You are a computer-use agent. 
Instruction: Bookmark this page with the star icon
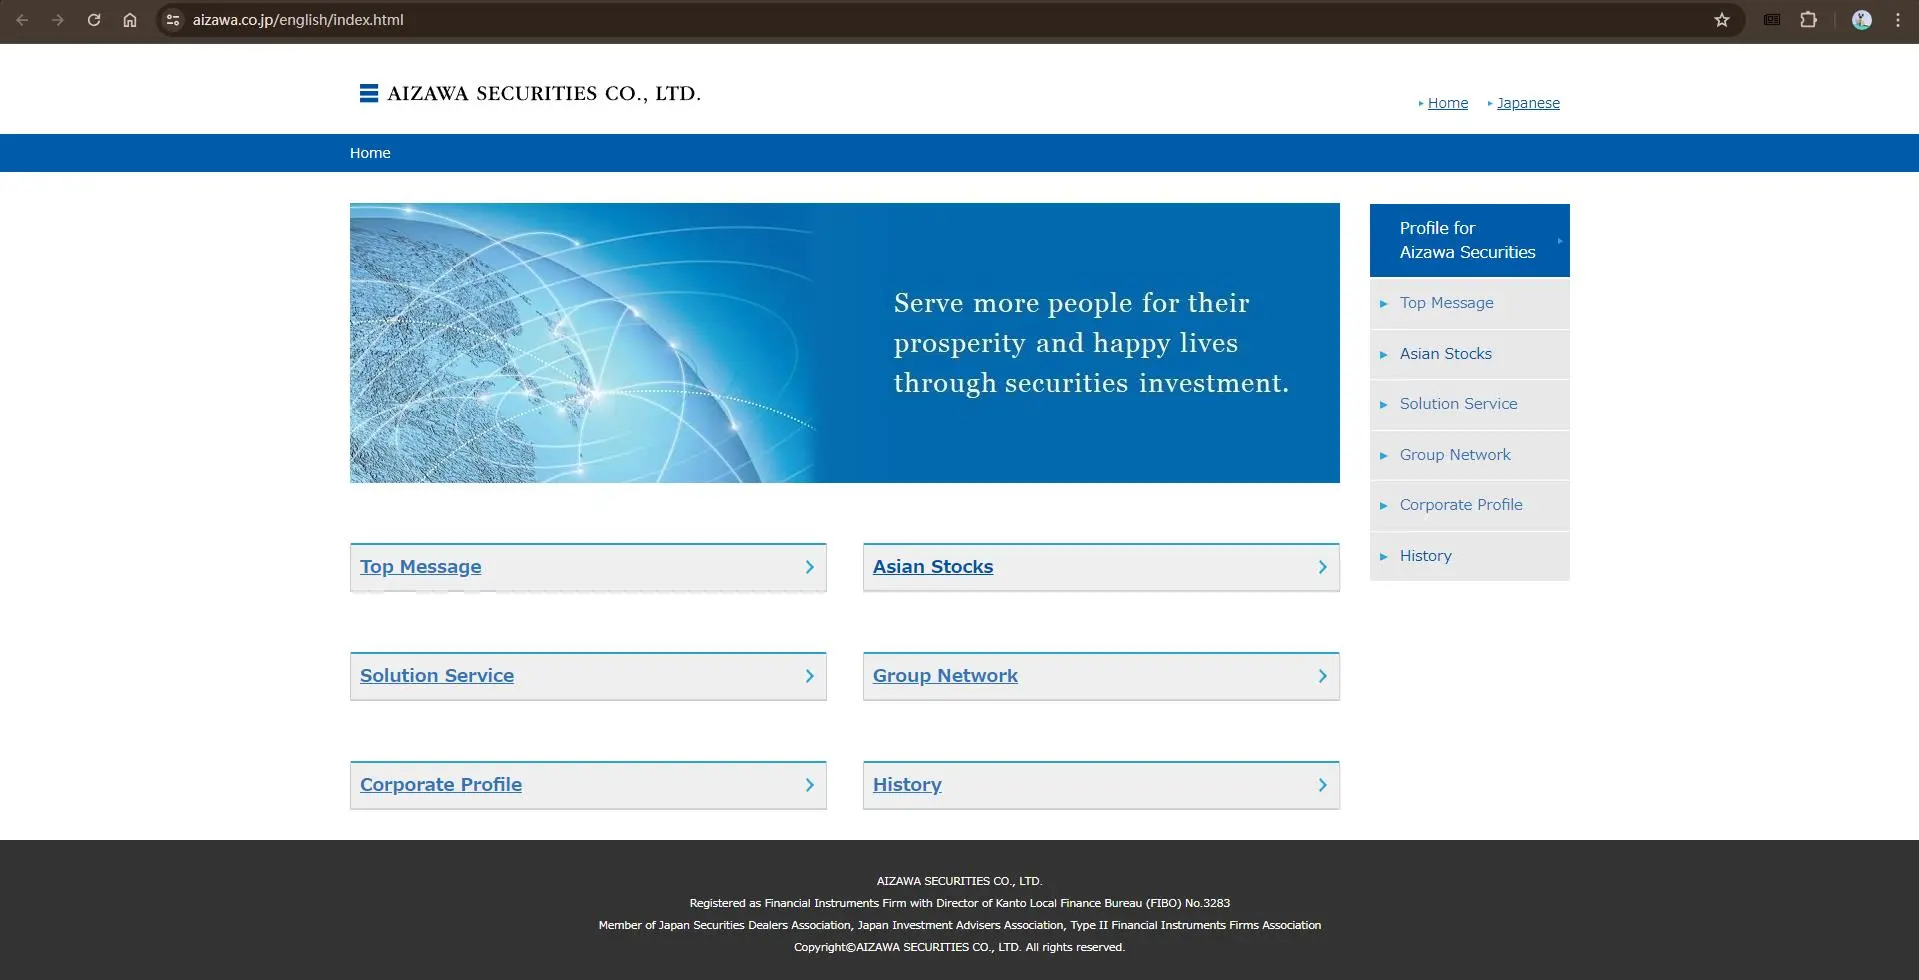[1722, 20]
